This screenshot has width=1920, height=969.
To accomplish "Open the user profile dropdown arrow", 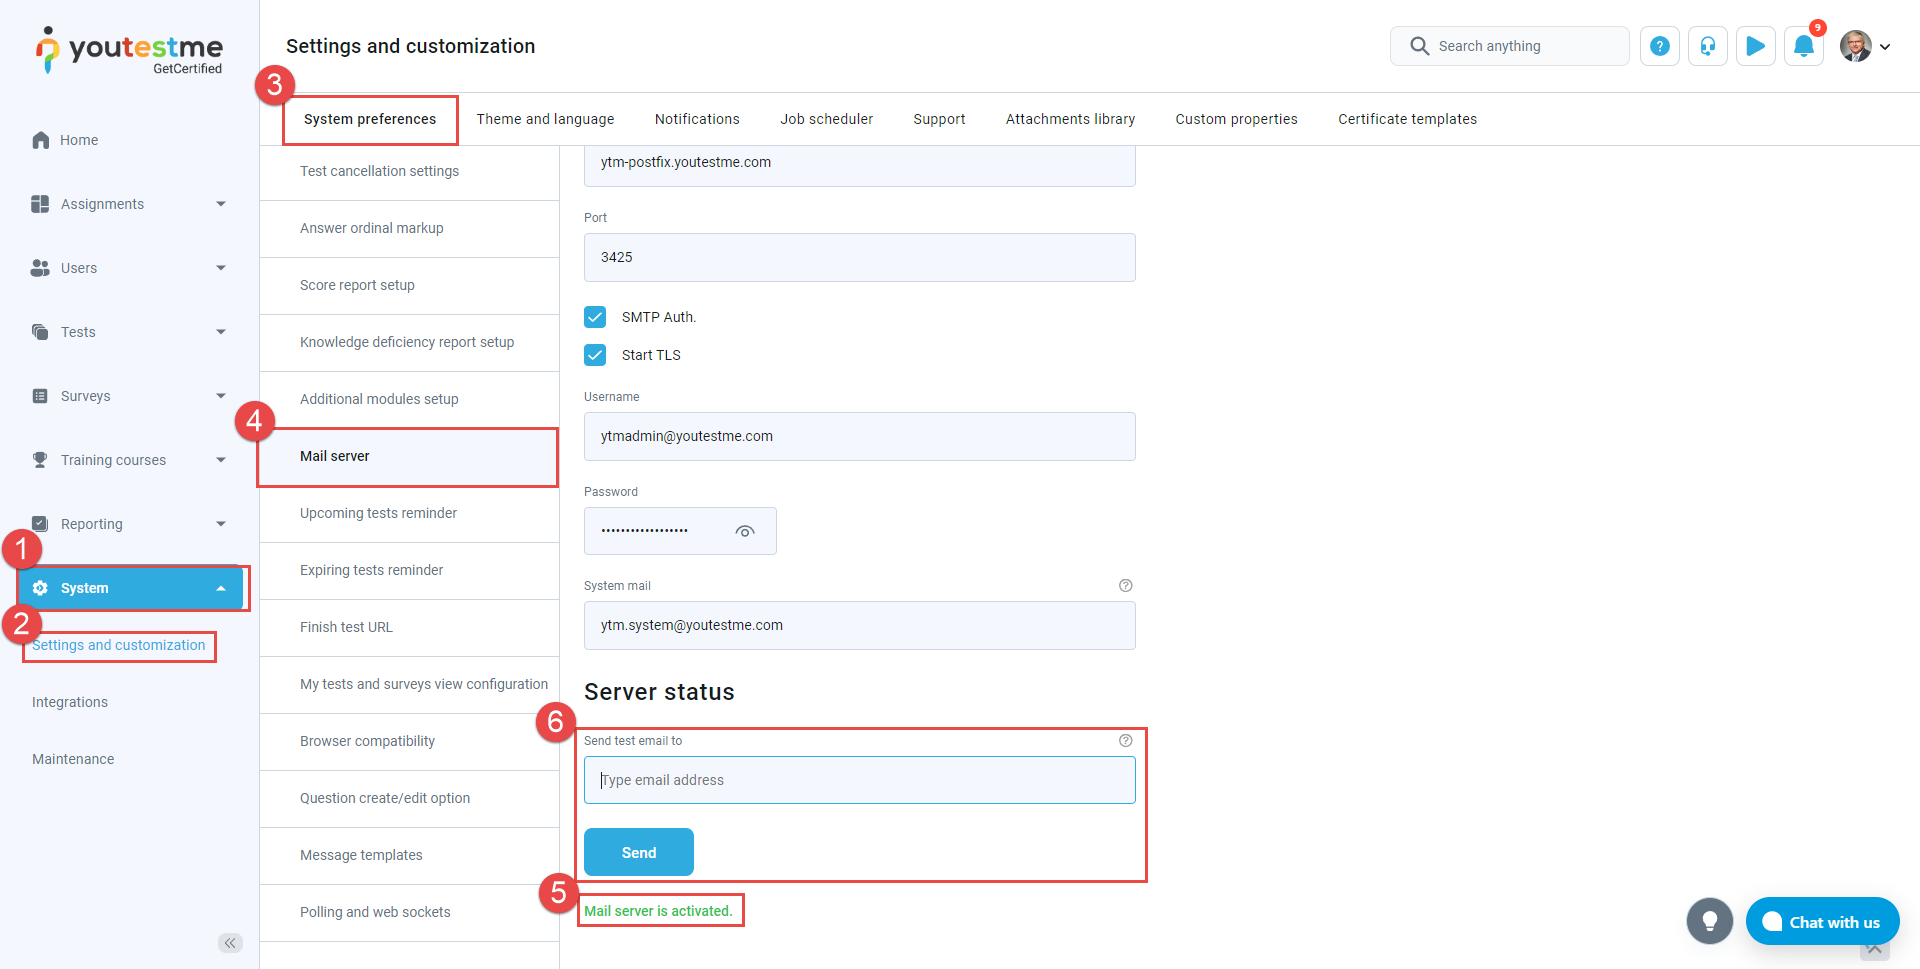I will (x=1885, y=47).
